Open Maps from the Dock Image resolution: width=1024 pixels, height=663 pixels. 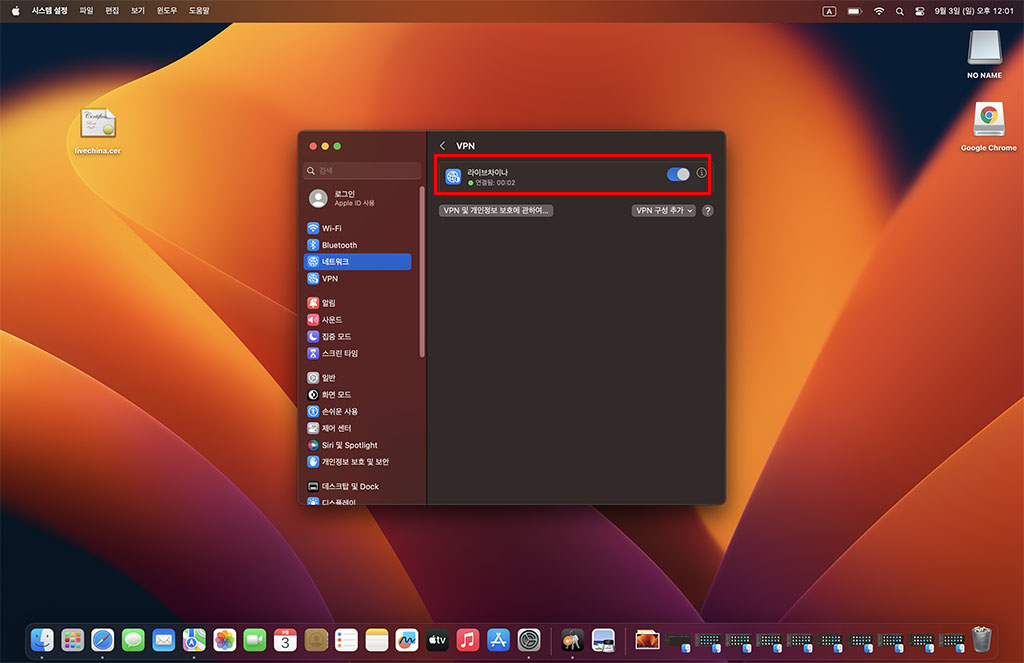coord(194,640)
